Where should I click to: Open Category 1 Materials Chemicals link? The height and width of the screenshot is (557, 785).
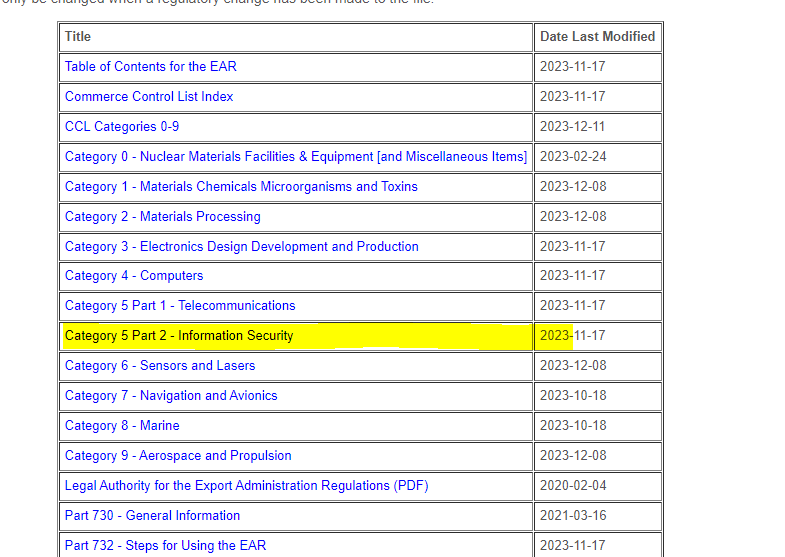(241, 187)
